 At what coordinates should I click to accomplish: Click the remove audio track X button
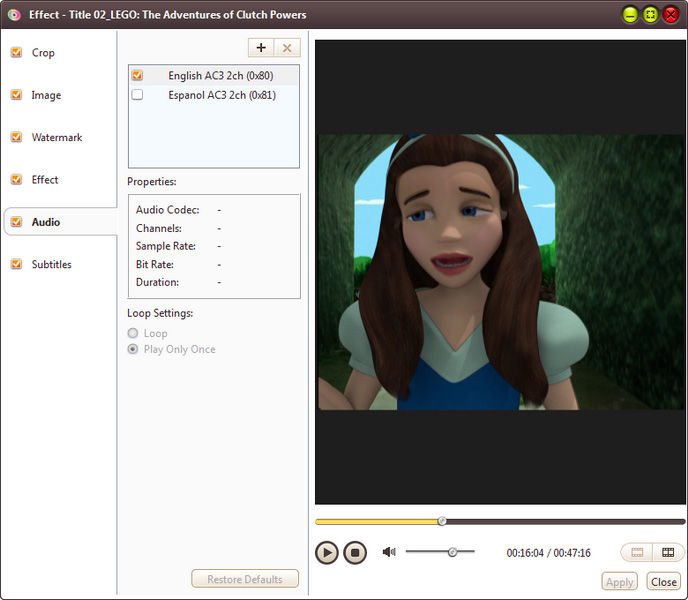[287, 48]
